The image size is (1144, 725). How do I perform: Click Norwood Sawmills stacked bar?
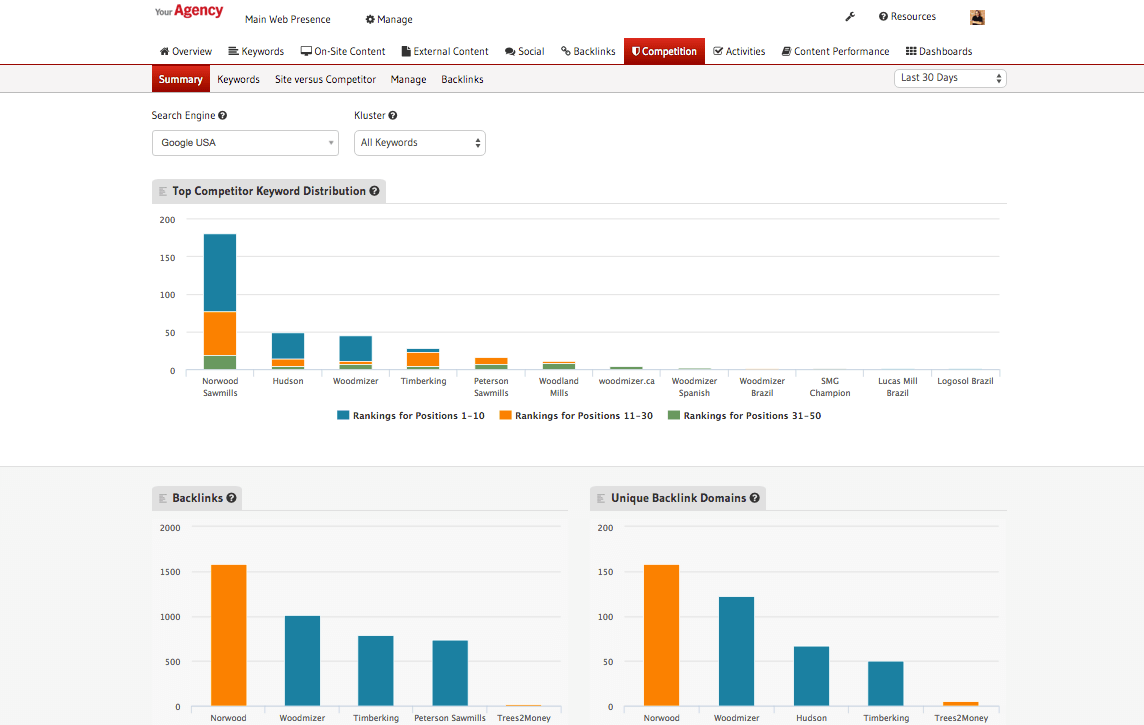point(220,302)
